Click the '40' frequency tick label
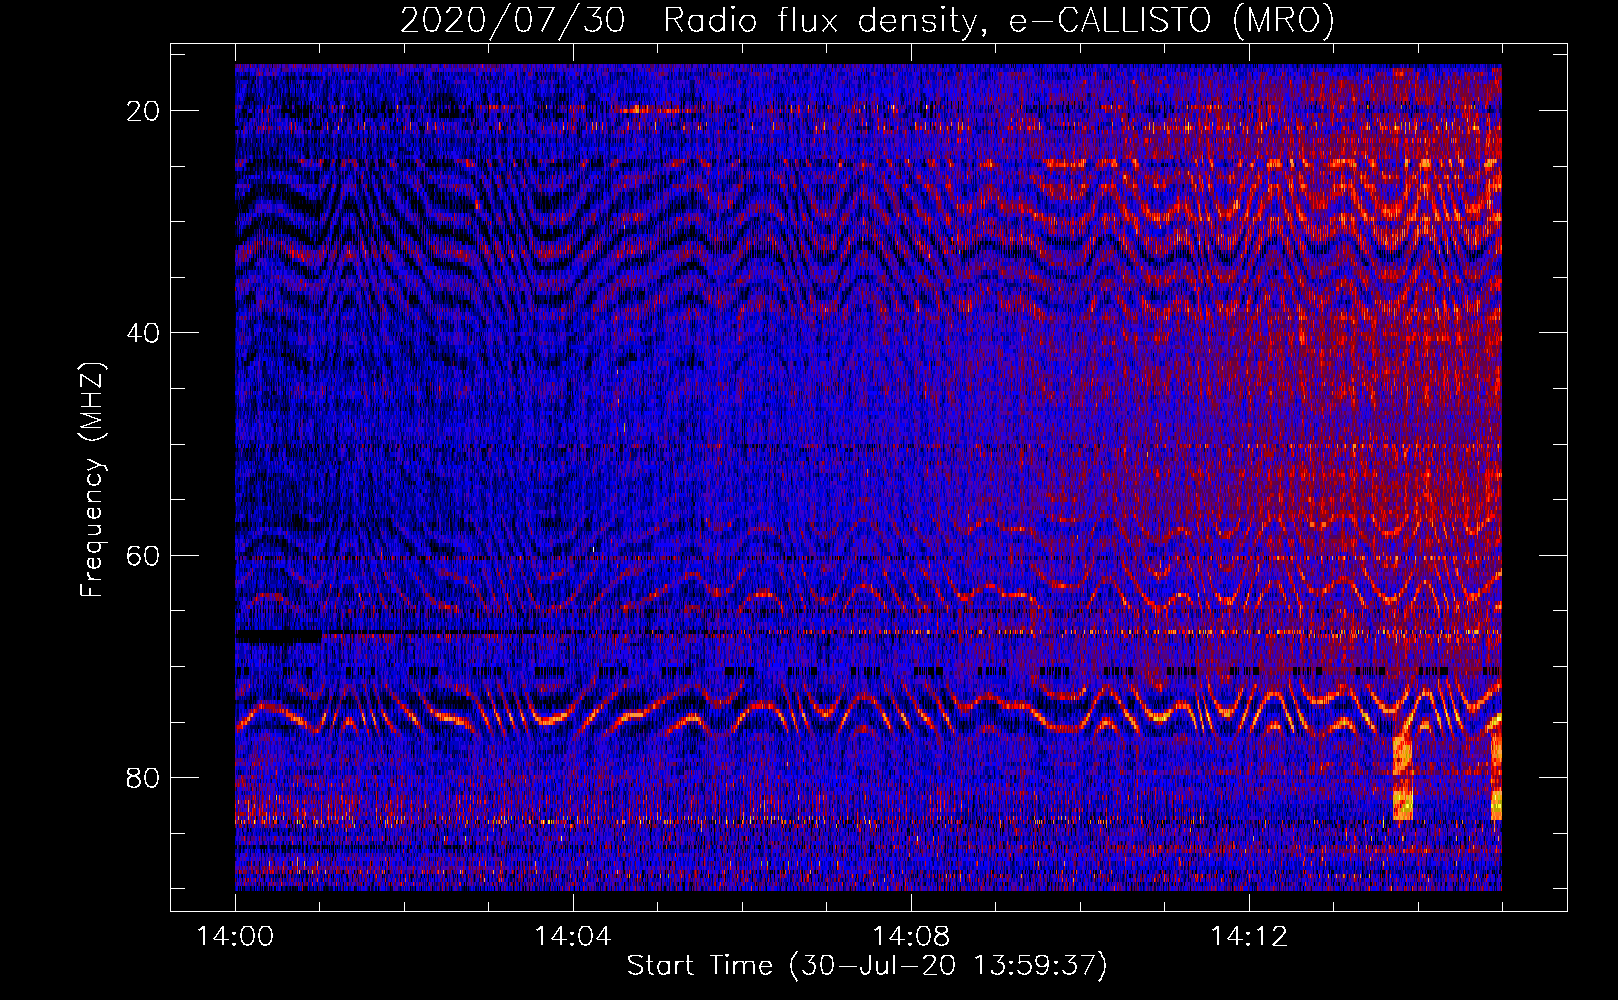 (x=144, y=333)
